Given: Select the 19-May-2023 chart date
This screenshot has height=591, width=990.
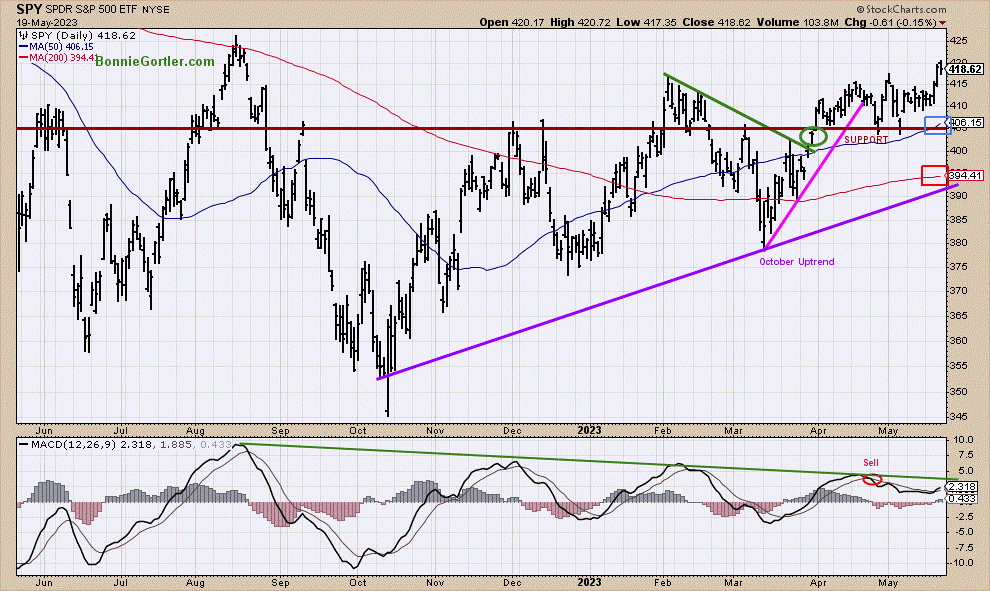Looking at the screenshot, I should 47,22.
